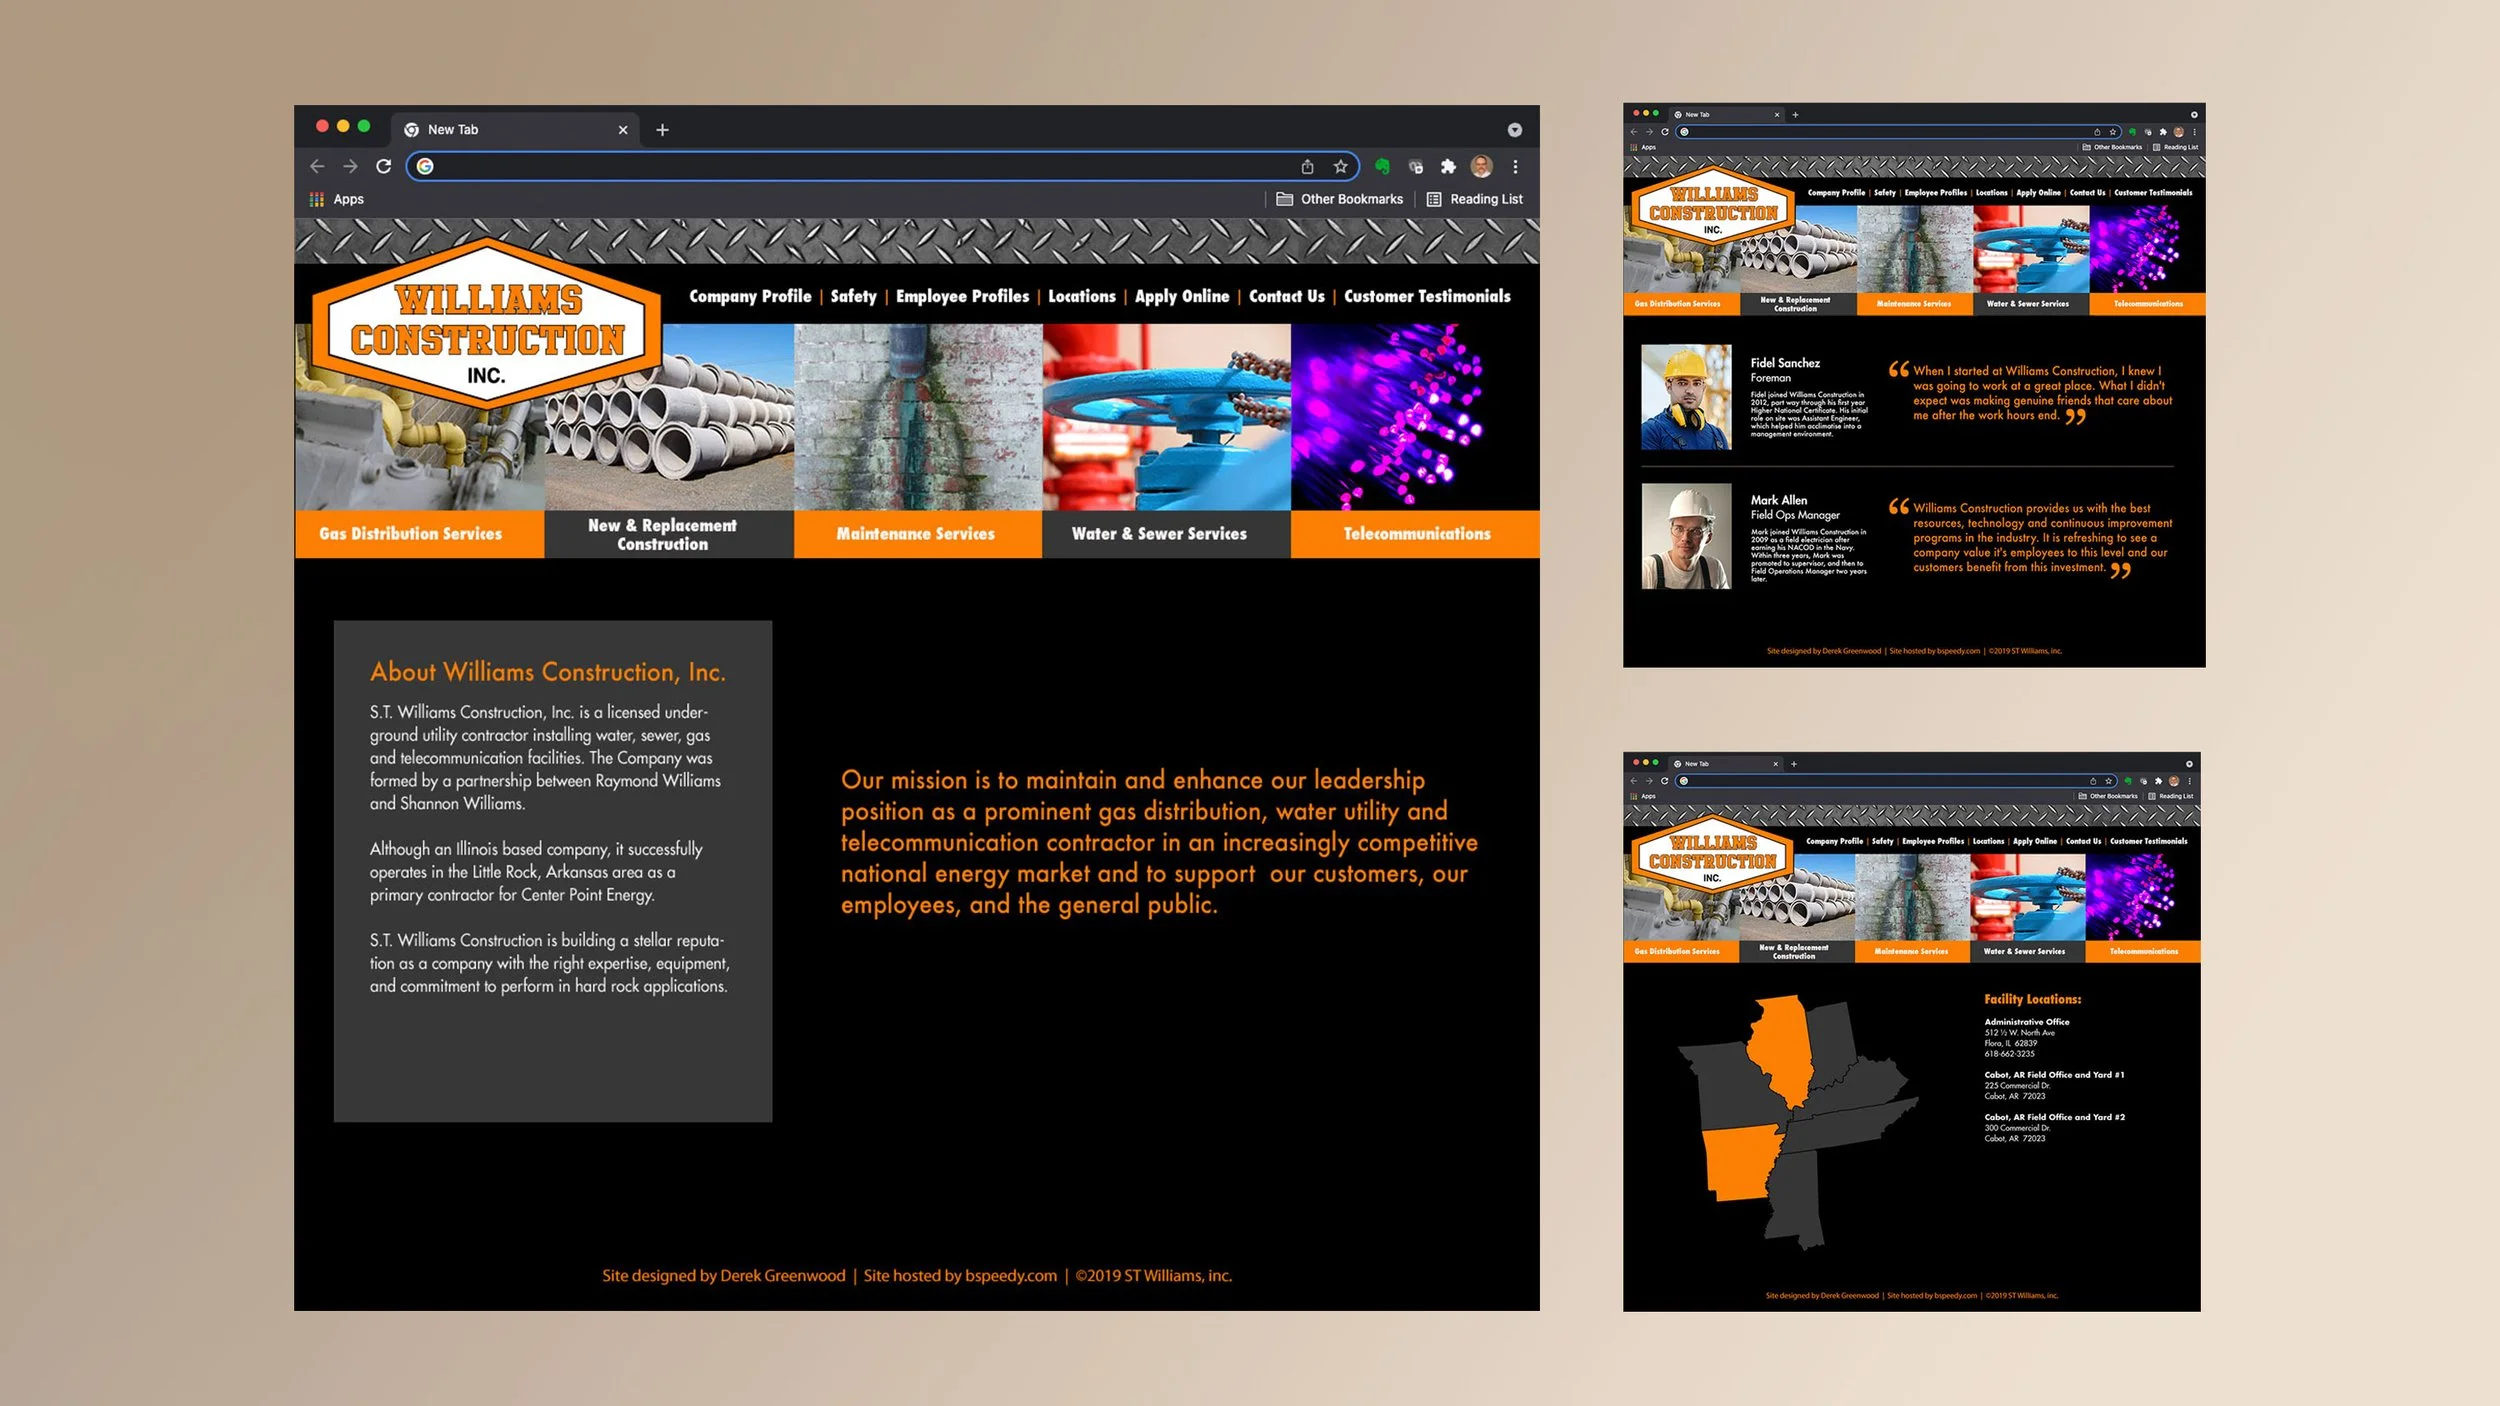
Task: Open a new tab with plus button
Action: (x=662, y=130)
